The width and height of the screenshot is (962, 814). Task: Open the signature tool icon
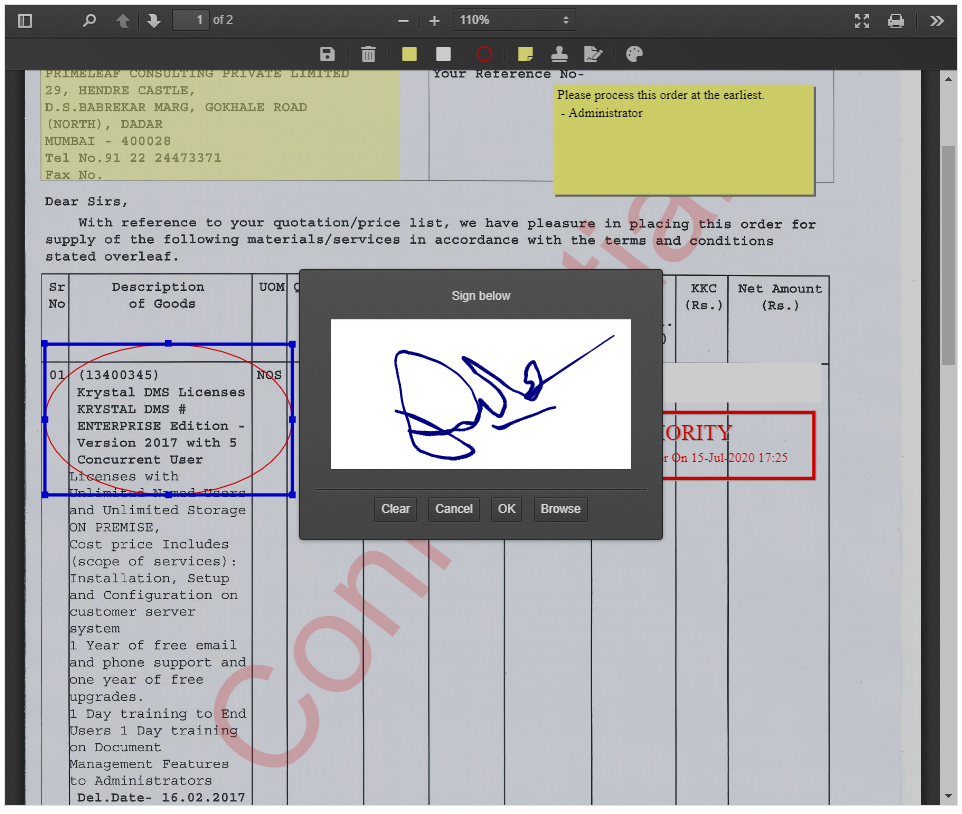pos(593,54)
